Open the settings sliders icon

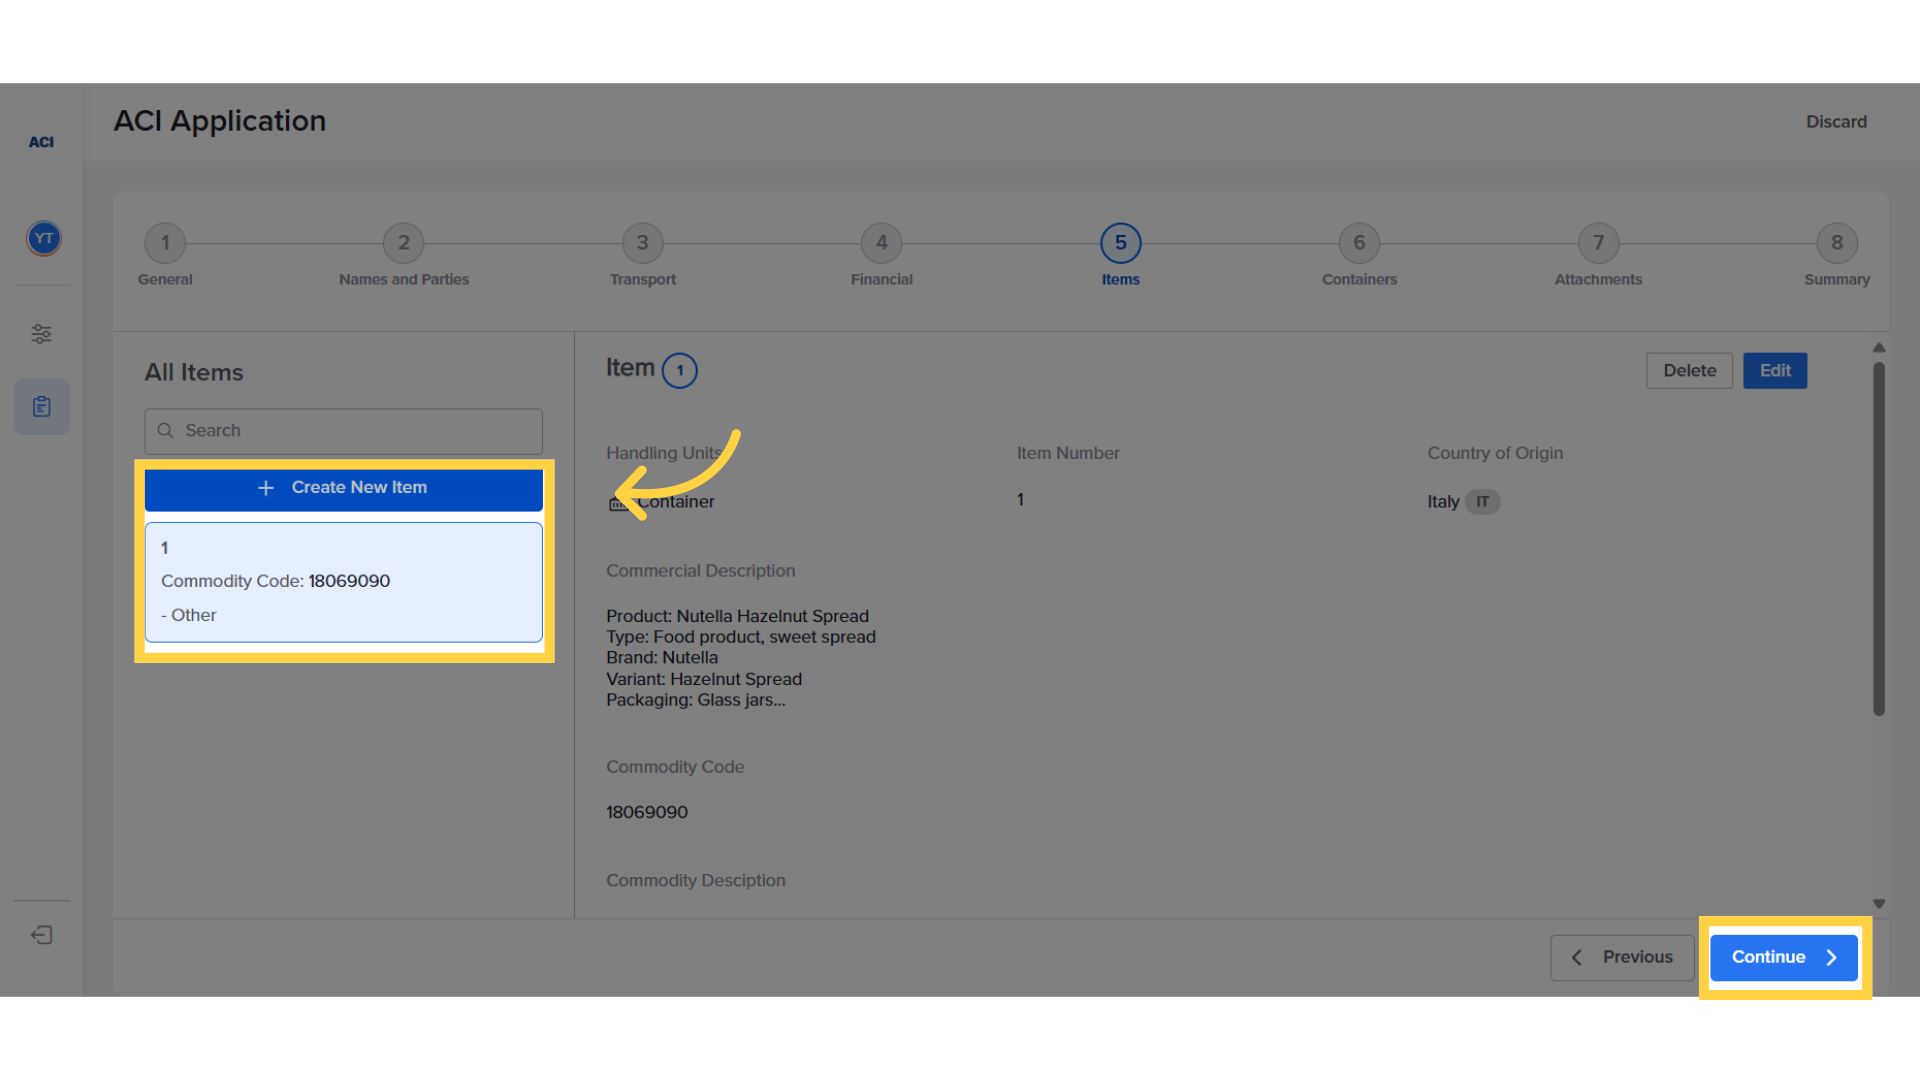(x=41, y=334)
